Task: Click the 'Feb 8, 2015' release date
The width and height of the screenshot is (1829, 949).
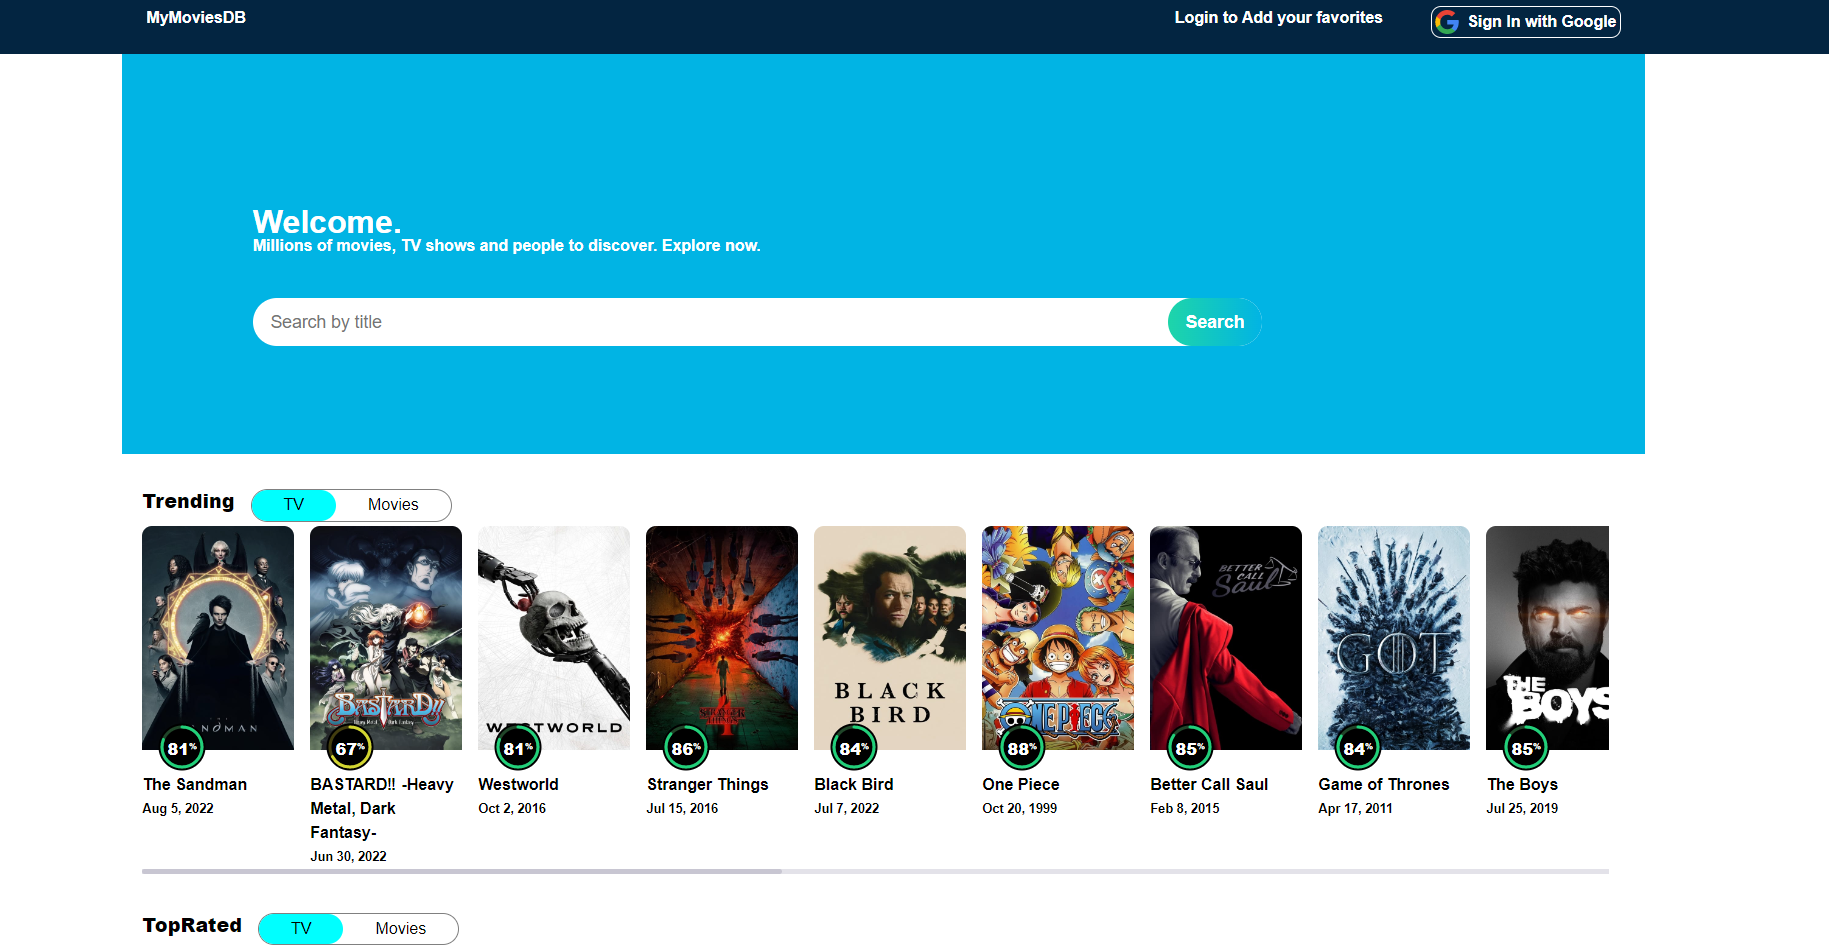Action: point(1185,809)
